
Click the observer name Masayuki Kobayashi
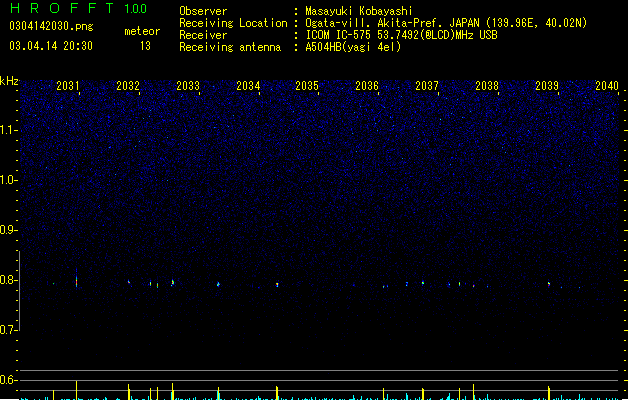(359, 11)
